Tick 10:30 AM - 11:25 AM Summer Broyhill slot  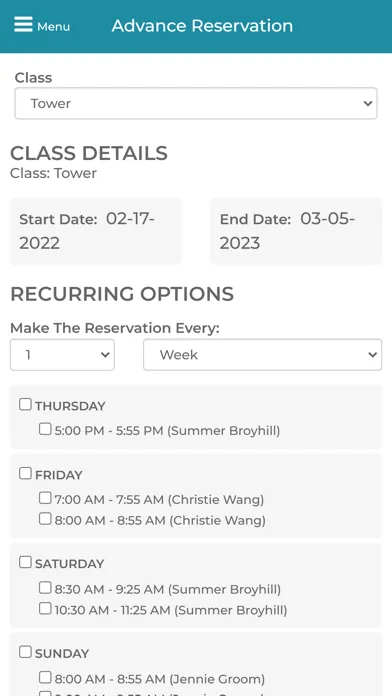[45, 608]
